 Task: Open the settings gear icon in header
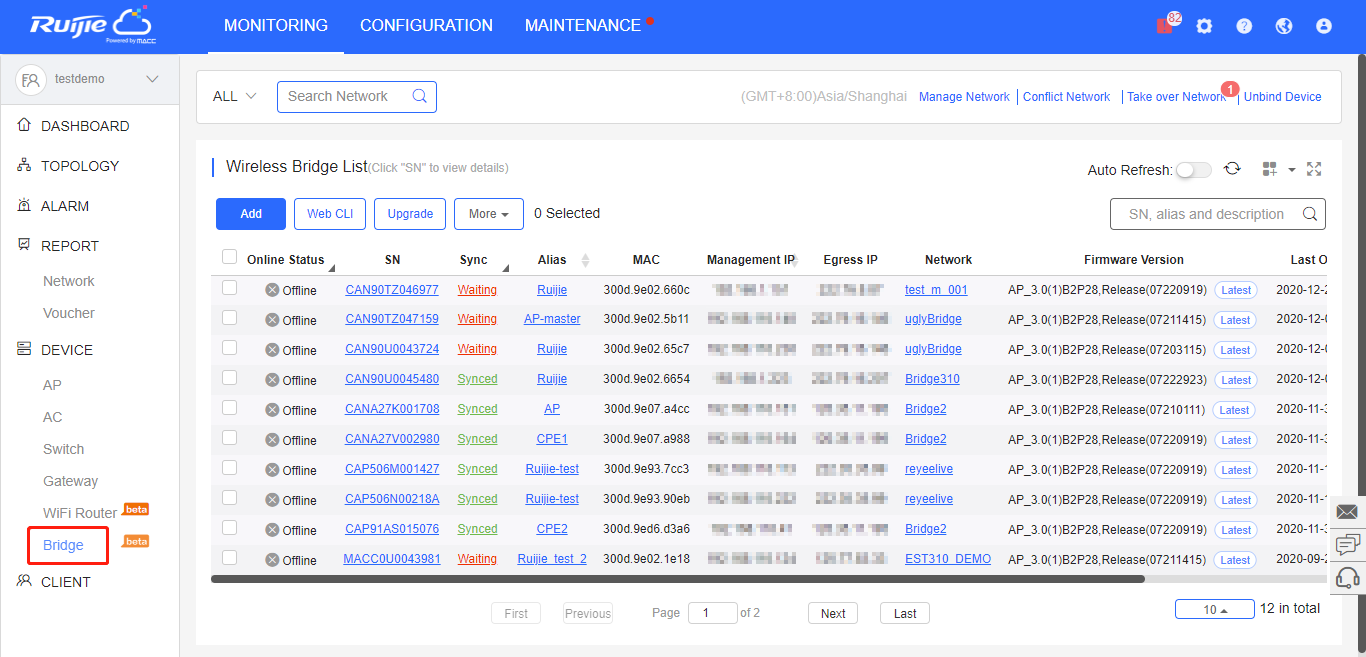[1204, 26]
